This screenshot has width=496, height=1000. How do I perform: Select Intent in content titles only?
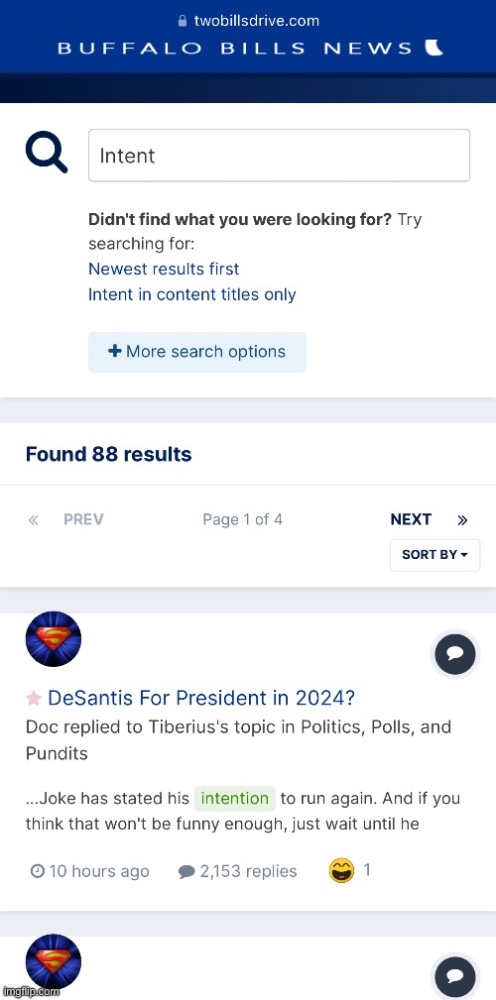click(192, 295)
